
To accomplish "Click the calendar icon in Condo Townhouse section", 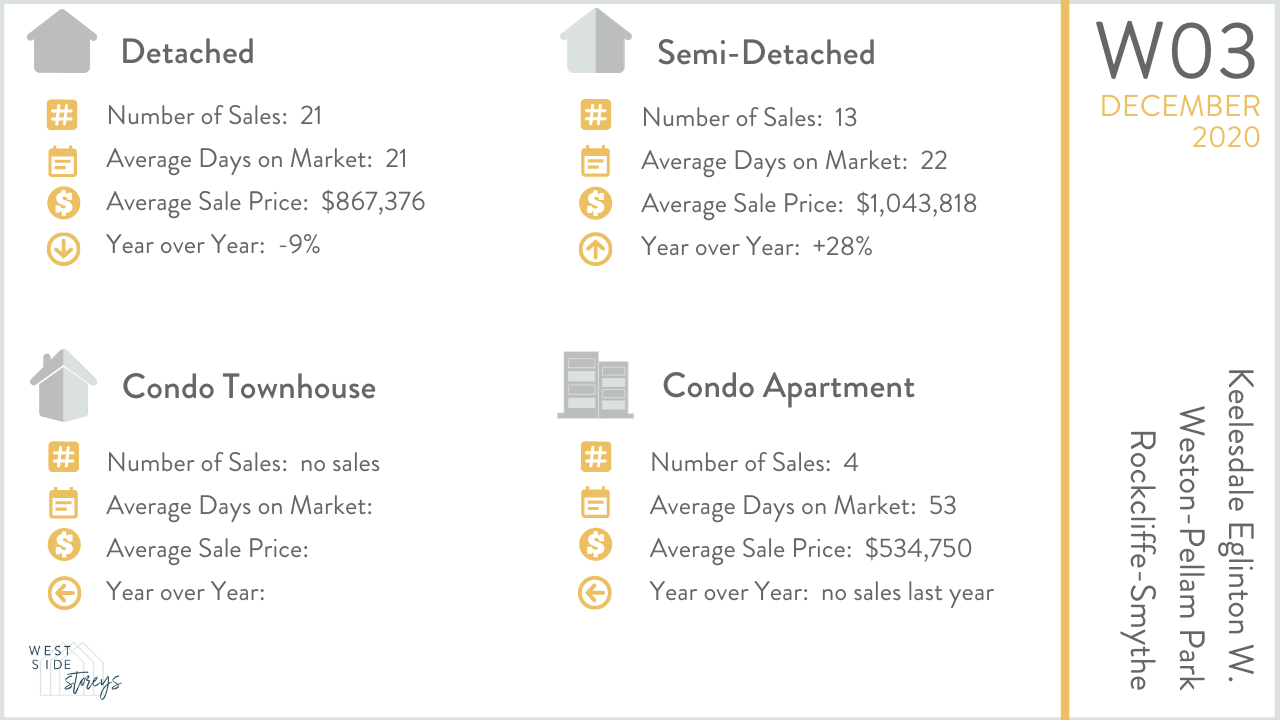I will click(63, 503).
